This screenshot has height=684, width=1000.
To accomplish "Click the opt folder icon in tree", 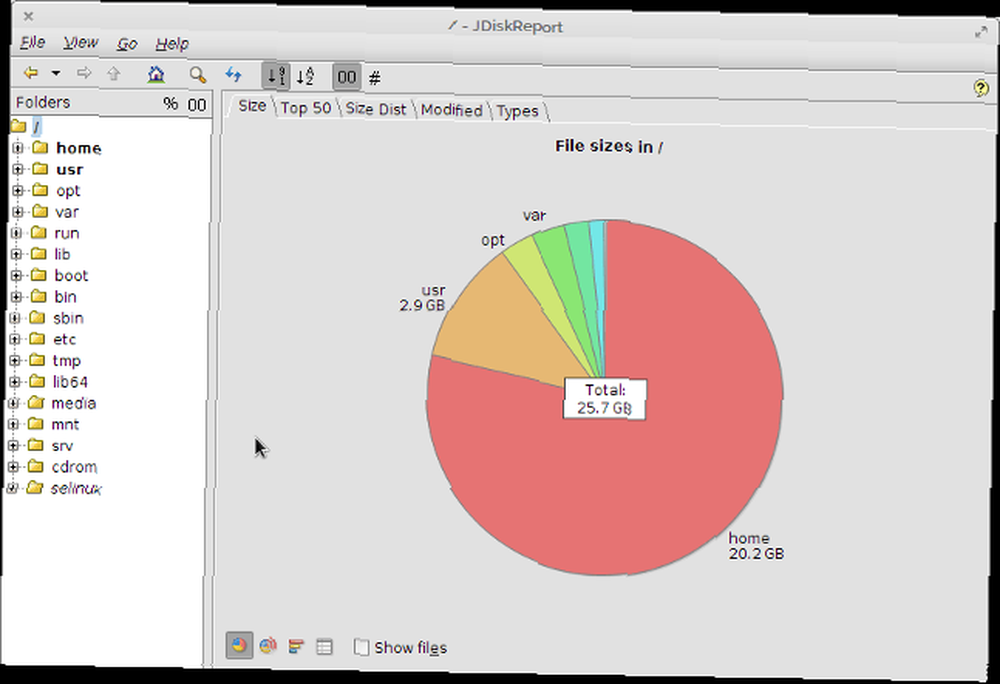I will click(x=40, y=190).
